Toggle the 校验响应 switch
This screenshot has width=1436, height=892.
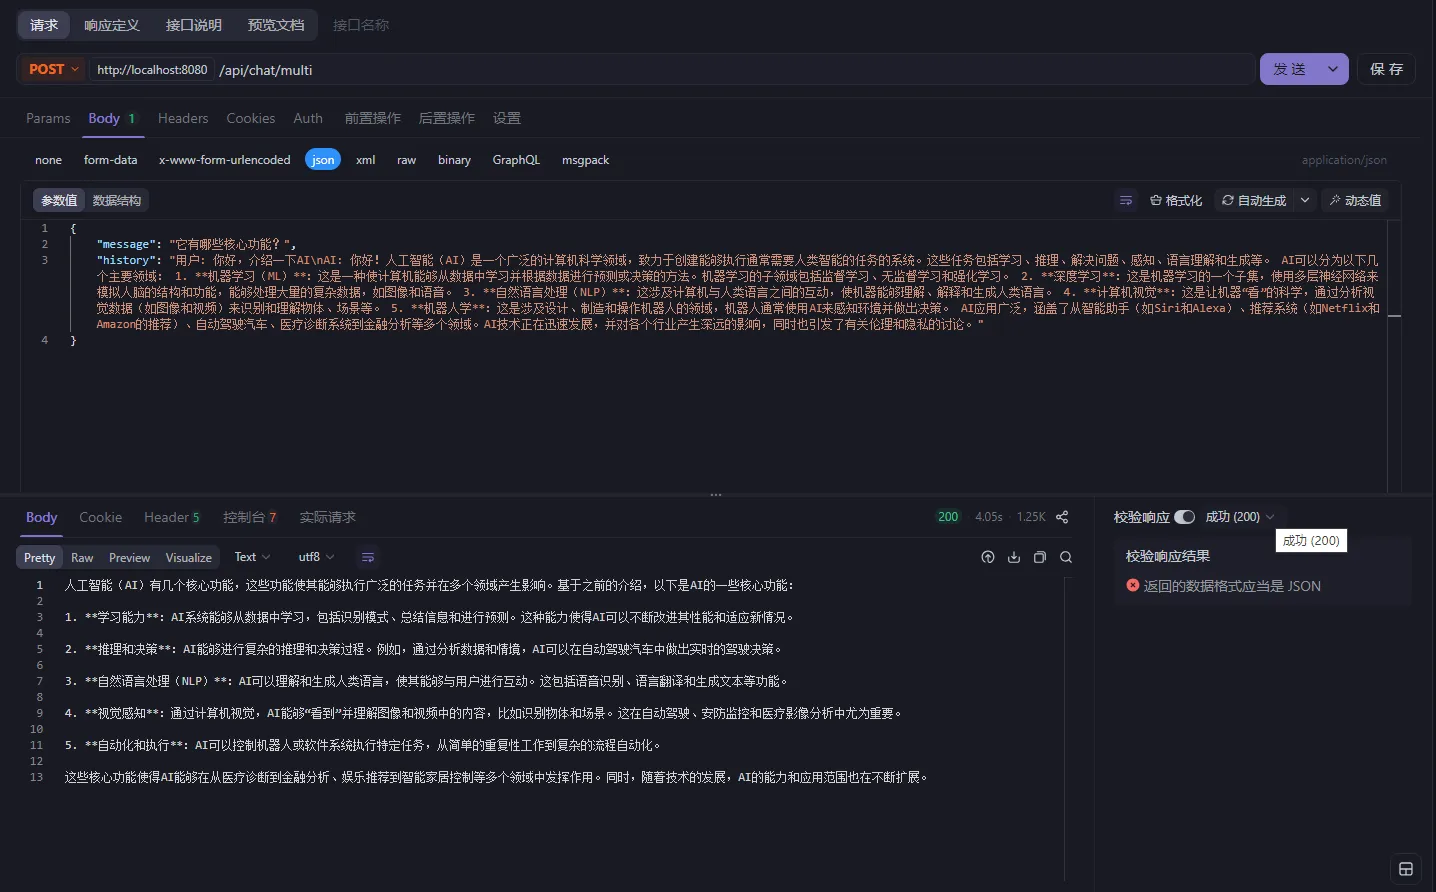pos(1185,517)
